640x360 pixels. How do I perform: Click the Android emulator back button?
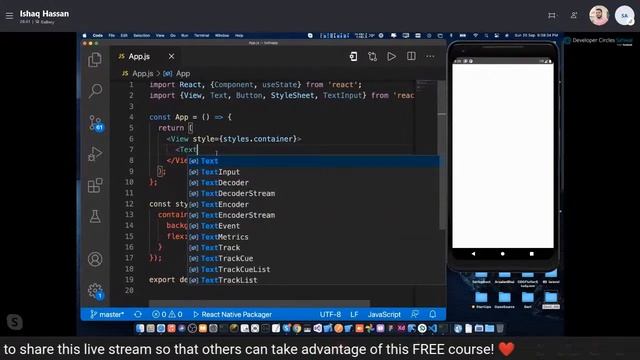click(x=473, y=253)
